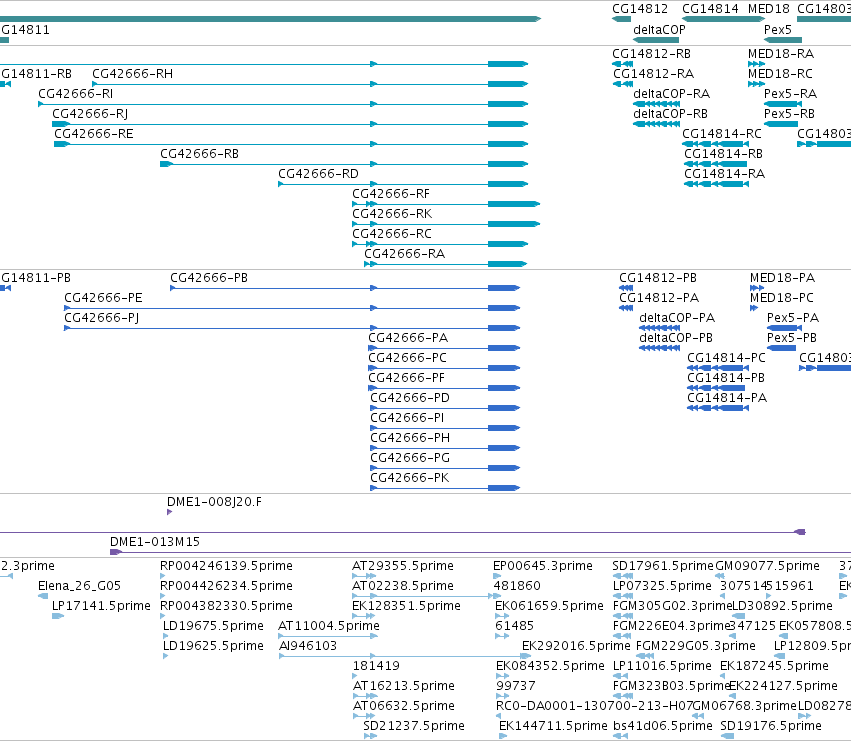The height and width of the screenshot is (741, 851).
Task: Select the Pex5 gene label
Action: [x=778, y=30]
